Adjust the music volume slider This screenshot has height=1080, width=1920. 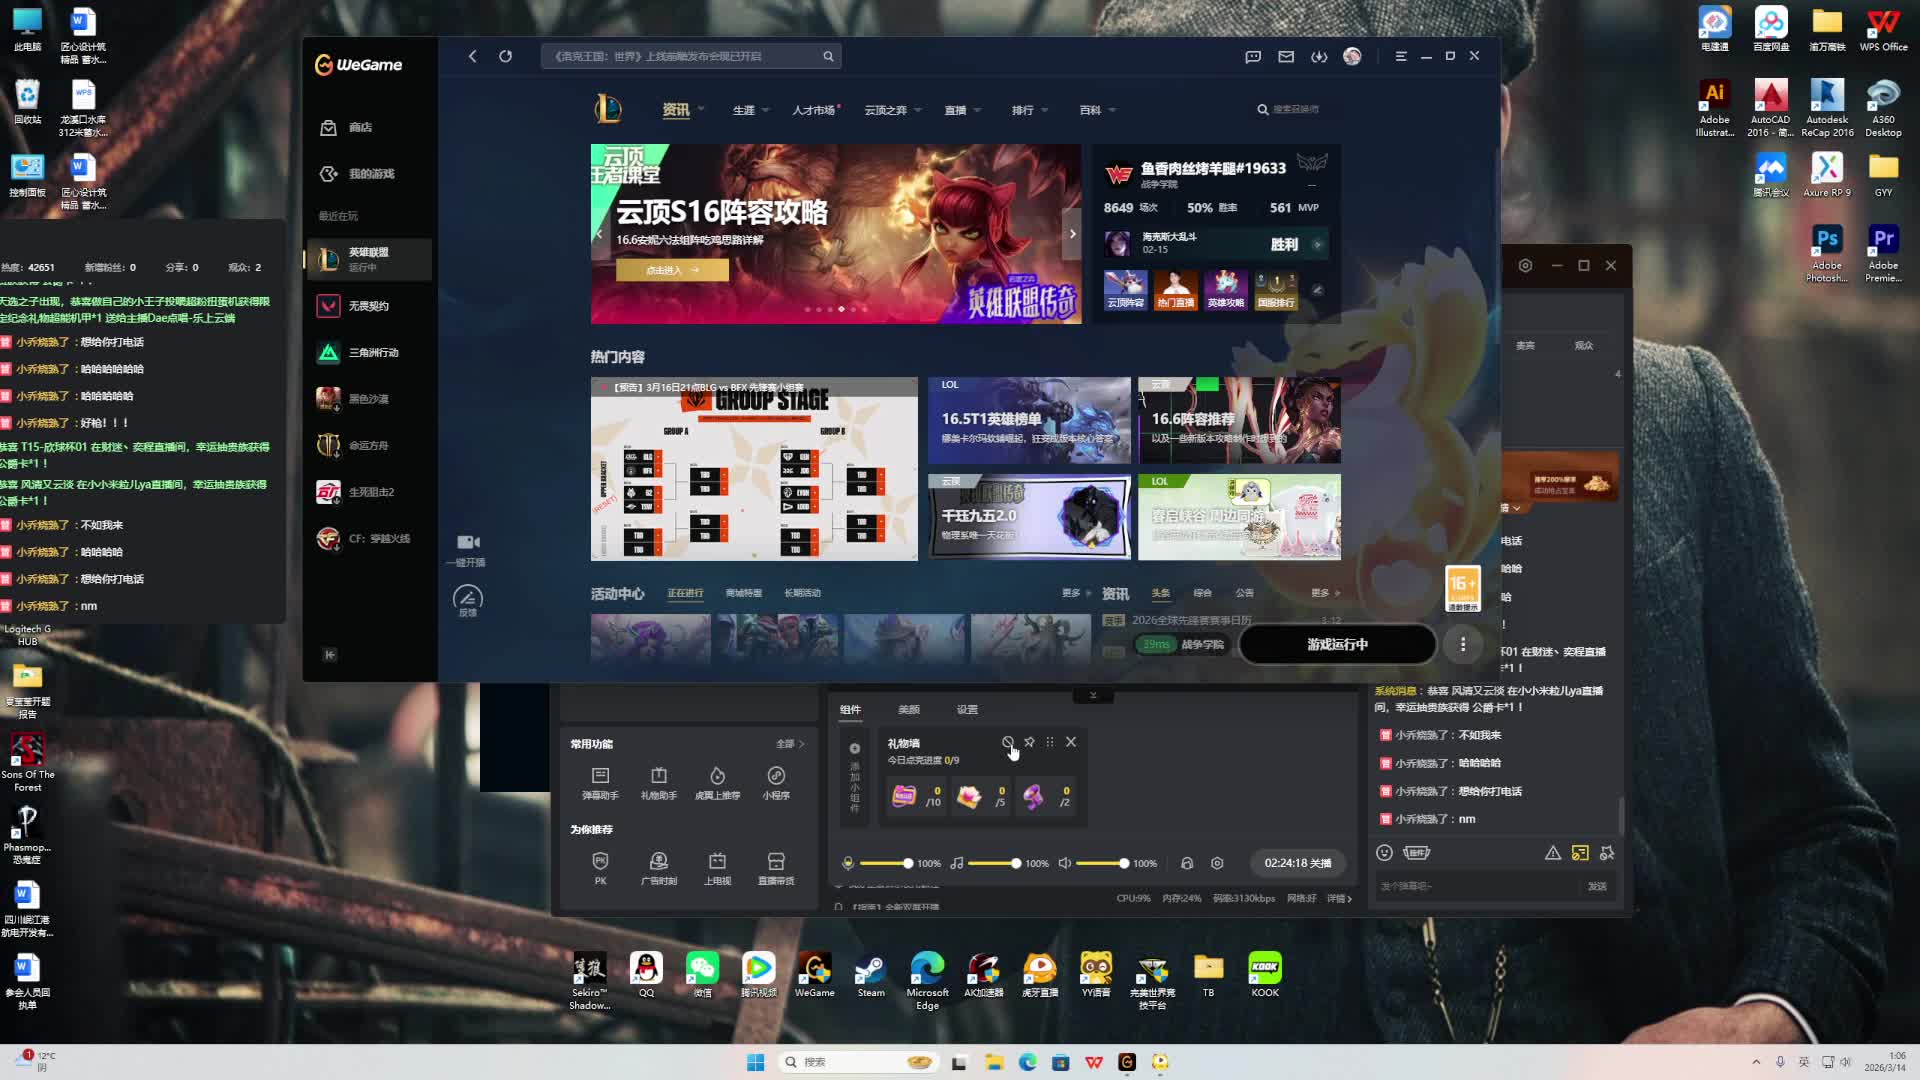click(1015, 863)
